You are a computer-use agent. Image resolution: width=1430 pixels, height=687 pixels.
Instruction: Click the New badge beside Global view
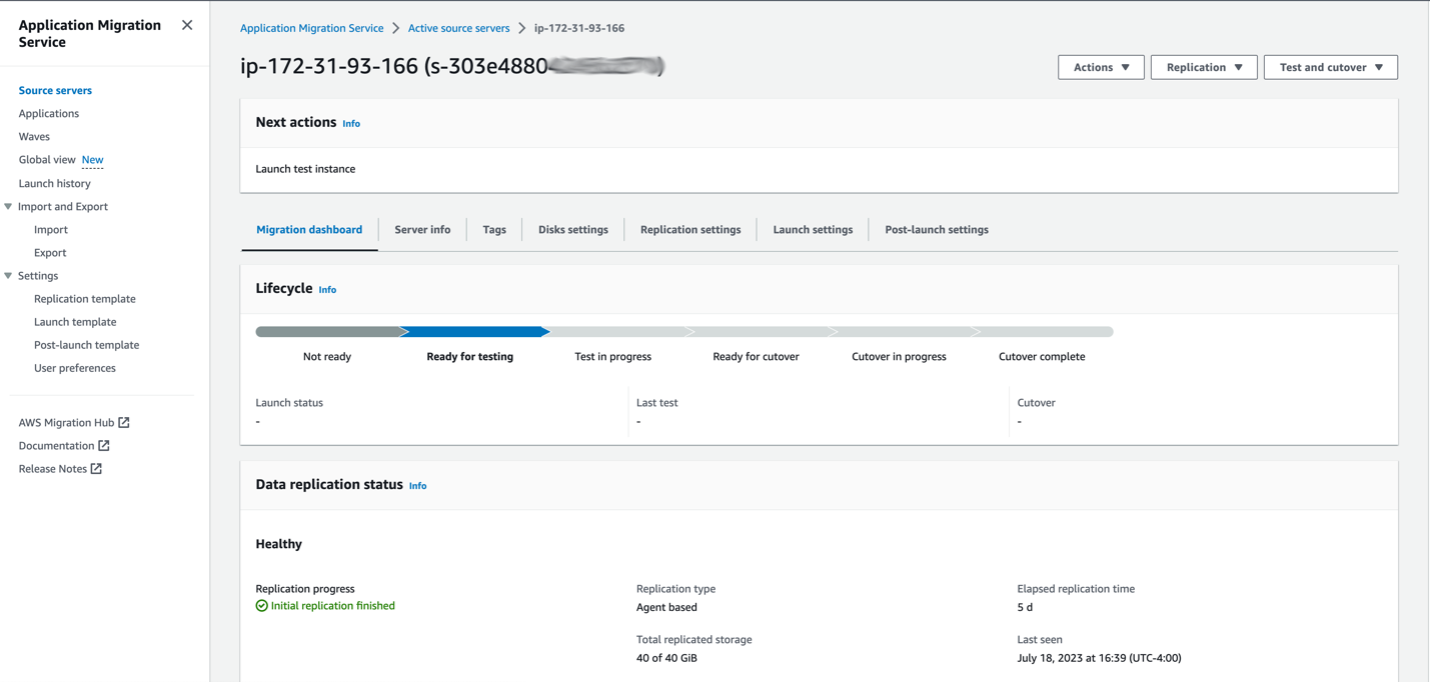92,160
